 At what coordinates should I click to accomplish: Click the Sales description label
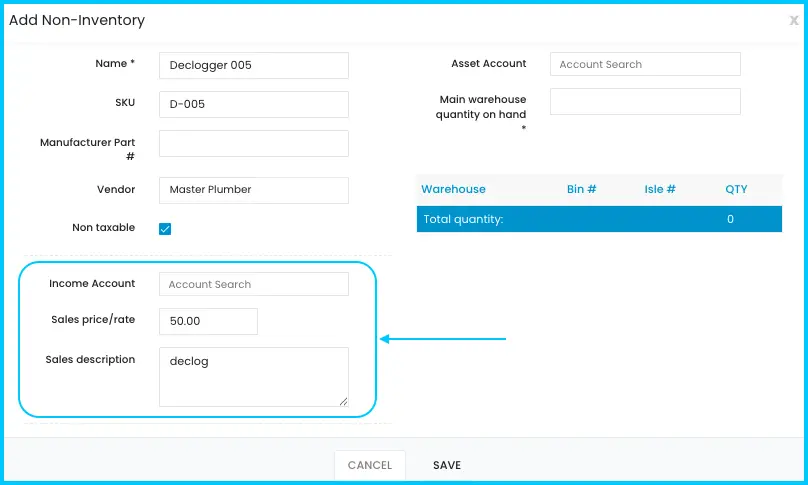click(90, 359)
